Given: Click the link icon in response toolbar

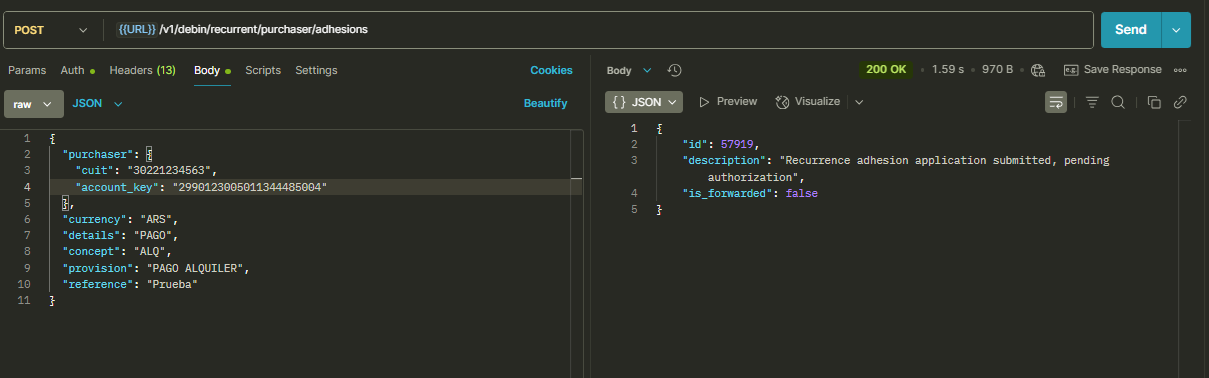Looking at the screenshot, I should coord(1180,102).
